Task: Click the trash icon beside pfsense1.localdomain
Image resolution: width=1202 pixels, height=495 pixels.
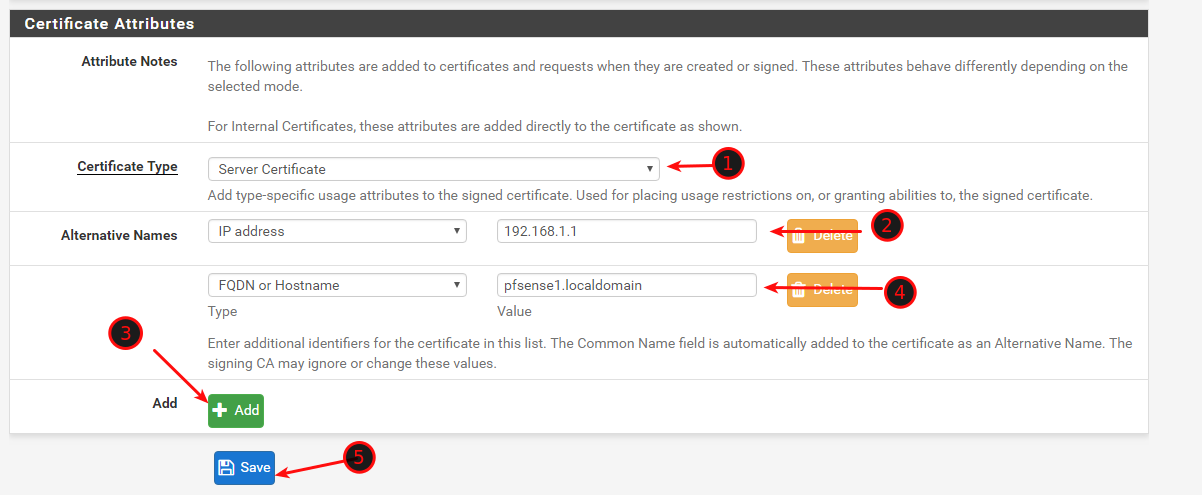Action: coord(800,290)
